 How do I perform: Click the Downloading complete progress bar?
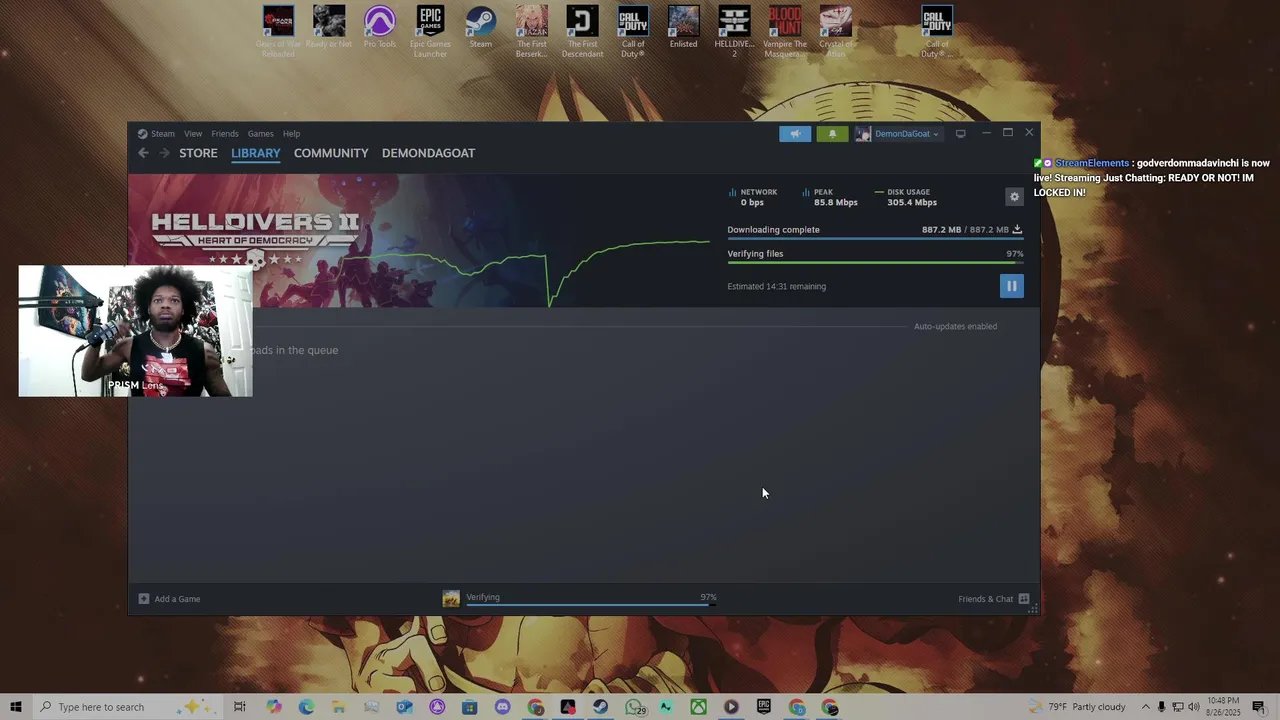coord(875,239)
